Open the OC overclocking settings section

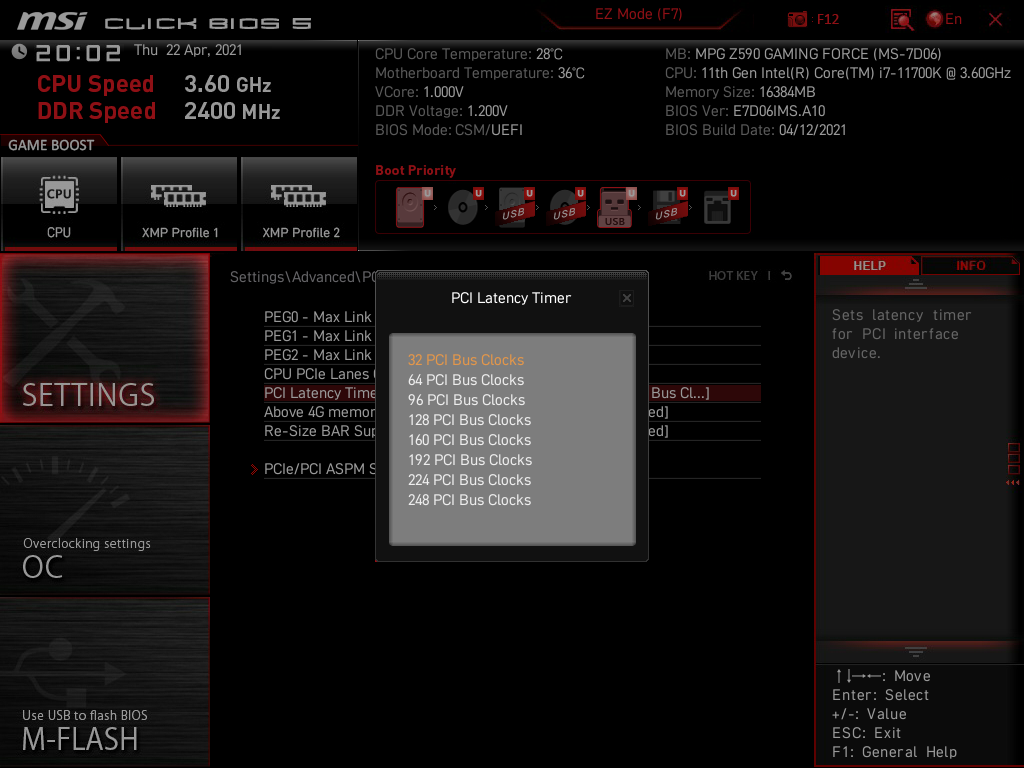[104, 511]
